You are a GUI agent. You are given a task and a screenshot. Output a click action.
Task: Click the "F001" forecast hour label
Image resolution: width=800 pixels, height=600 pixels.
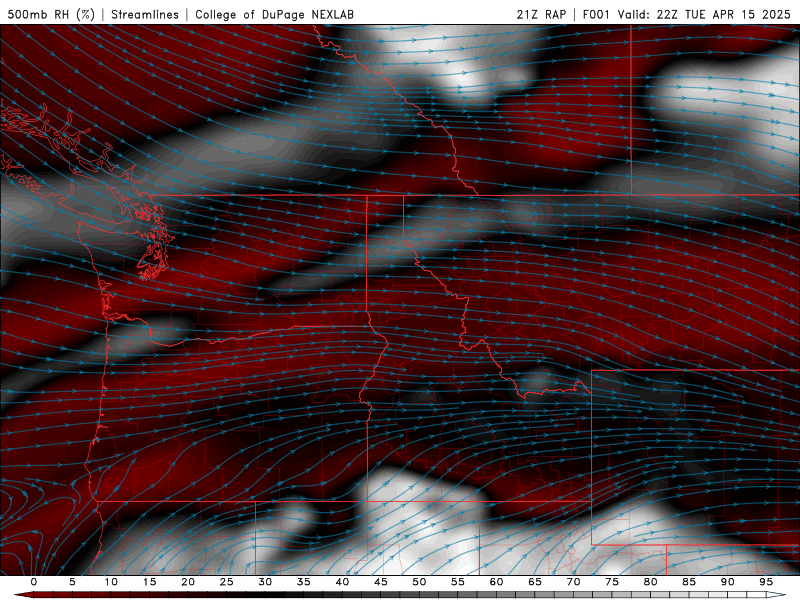596,14
